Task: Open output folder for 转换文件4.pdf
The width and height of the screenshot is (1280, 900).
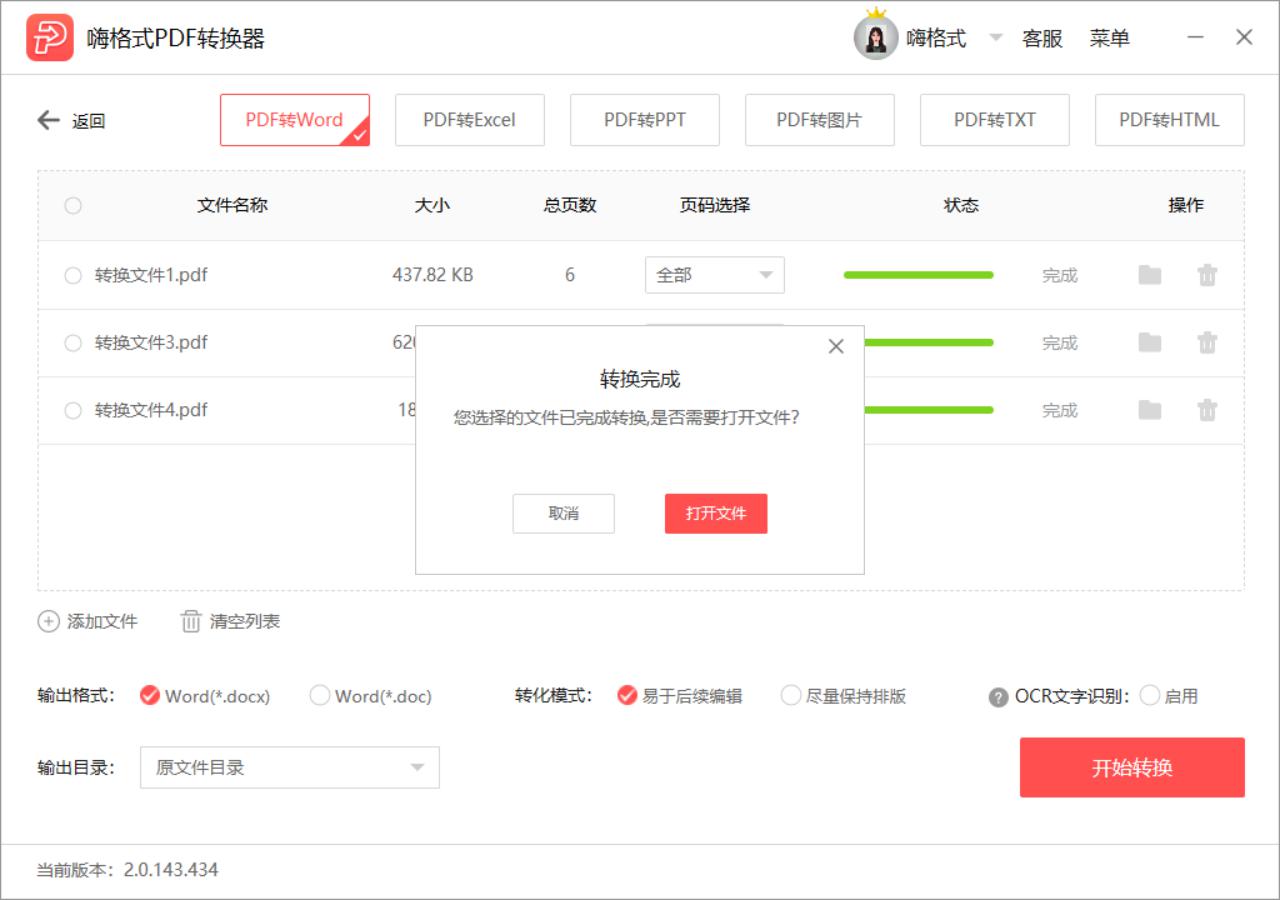Action: [x=1148, y=410]
